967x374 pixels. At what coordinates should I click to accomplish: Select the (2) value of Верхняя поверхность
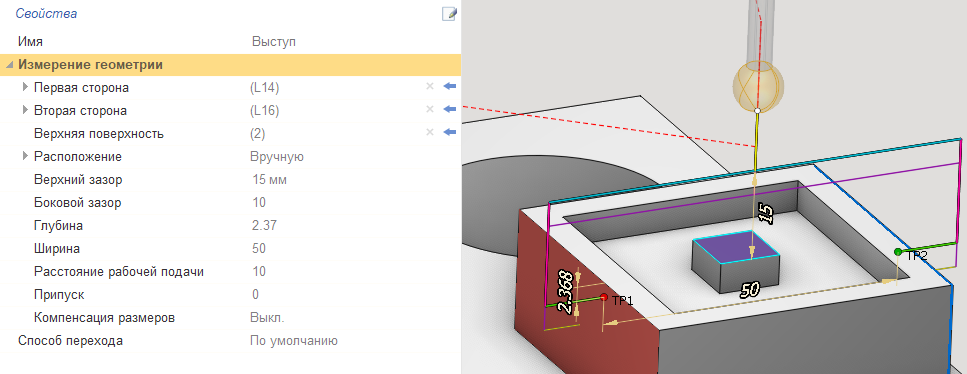[x=258, y=133]
